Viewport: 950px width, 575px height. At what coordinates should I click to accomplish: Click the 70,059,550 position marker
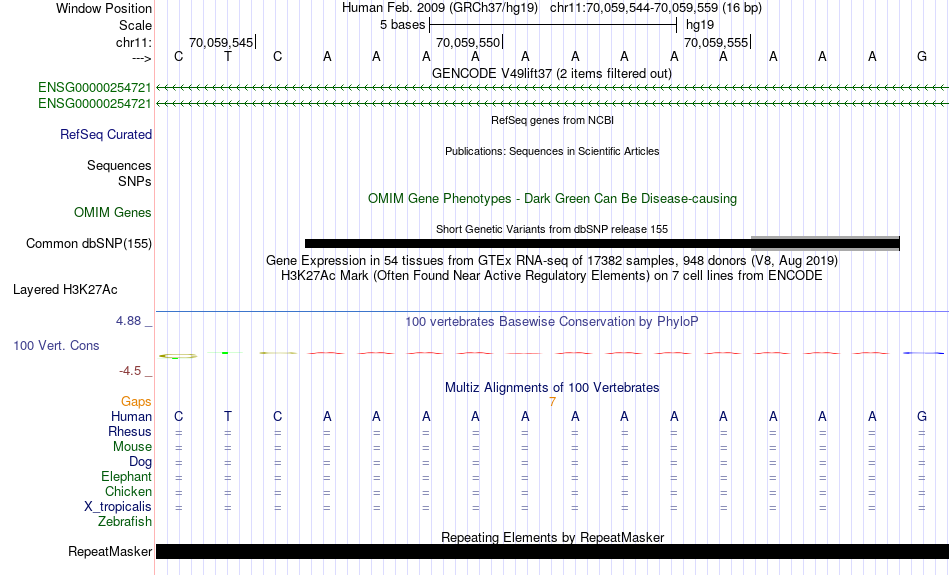(468, 42)
